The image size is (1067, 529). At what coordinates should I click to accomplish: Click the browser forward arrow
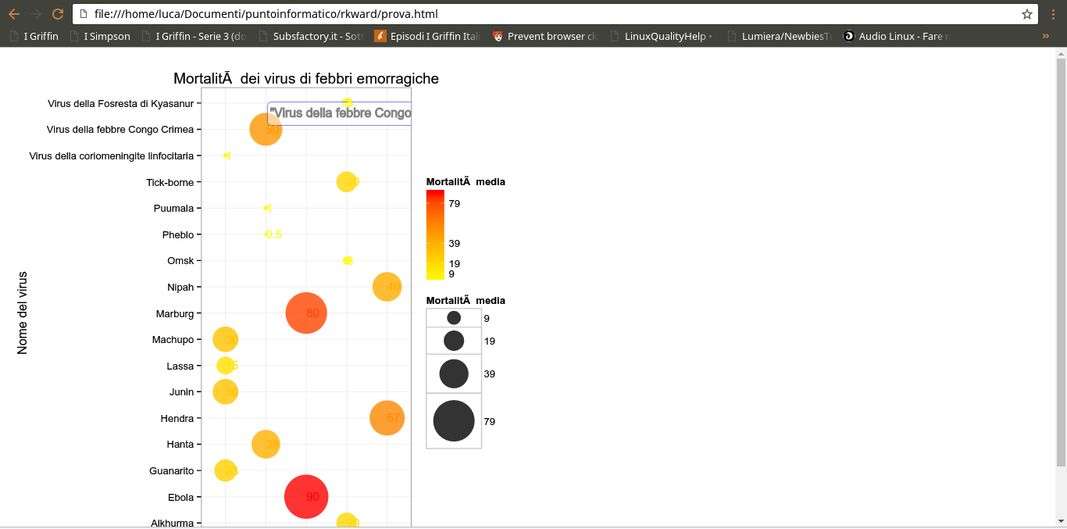36,14
